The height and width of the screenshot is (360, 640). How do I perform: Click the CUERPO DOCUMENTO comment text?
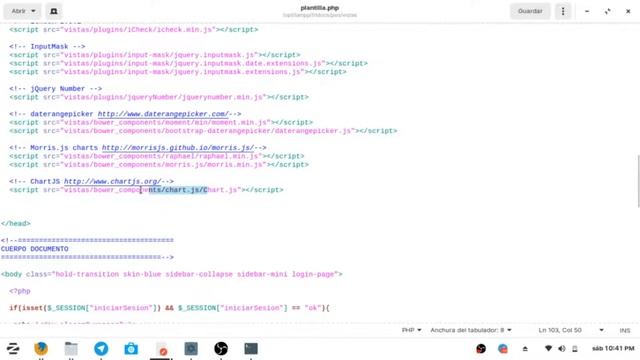coord(35,249)
